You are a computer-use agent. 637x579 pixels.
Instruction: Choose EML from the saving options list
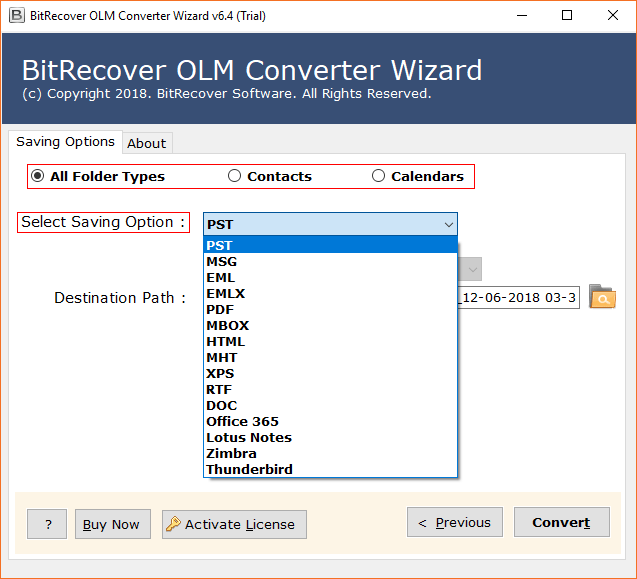330,277
